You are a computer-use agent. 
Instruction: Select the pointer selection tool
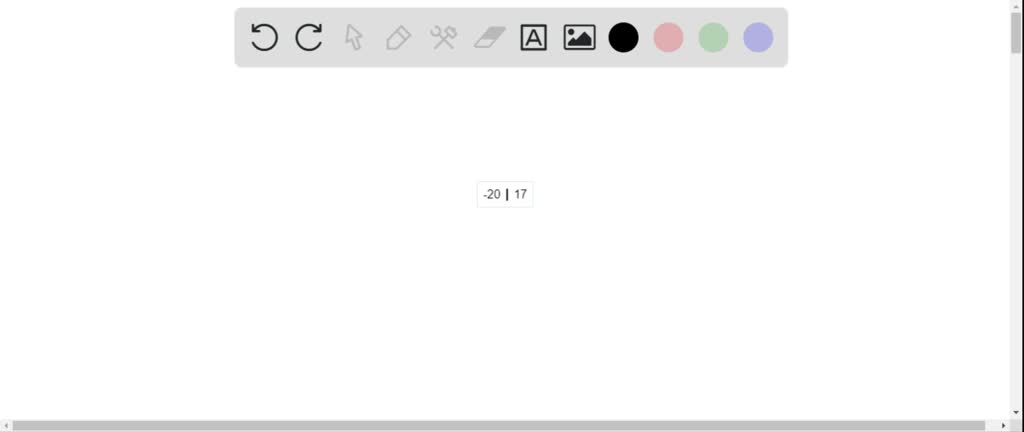pyautogui.click(x=353, y=37)
